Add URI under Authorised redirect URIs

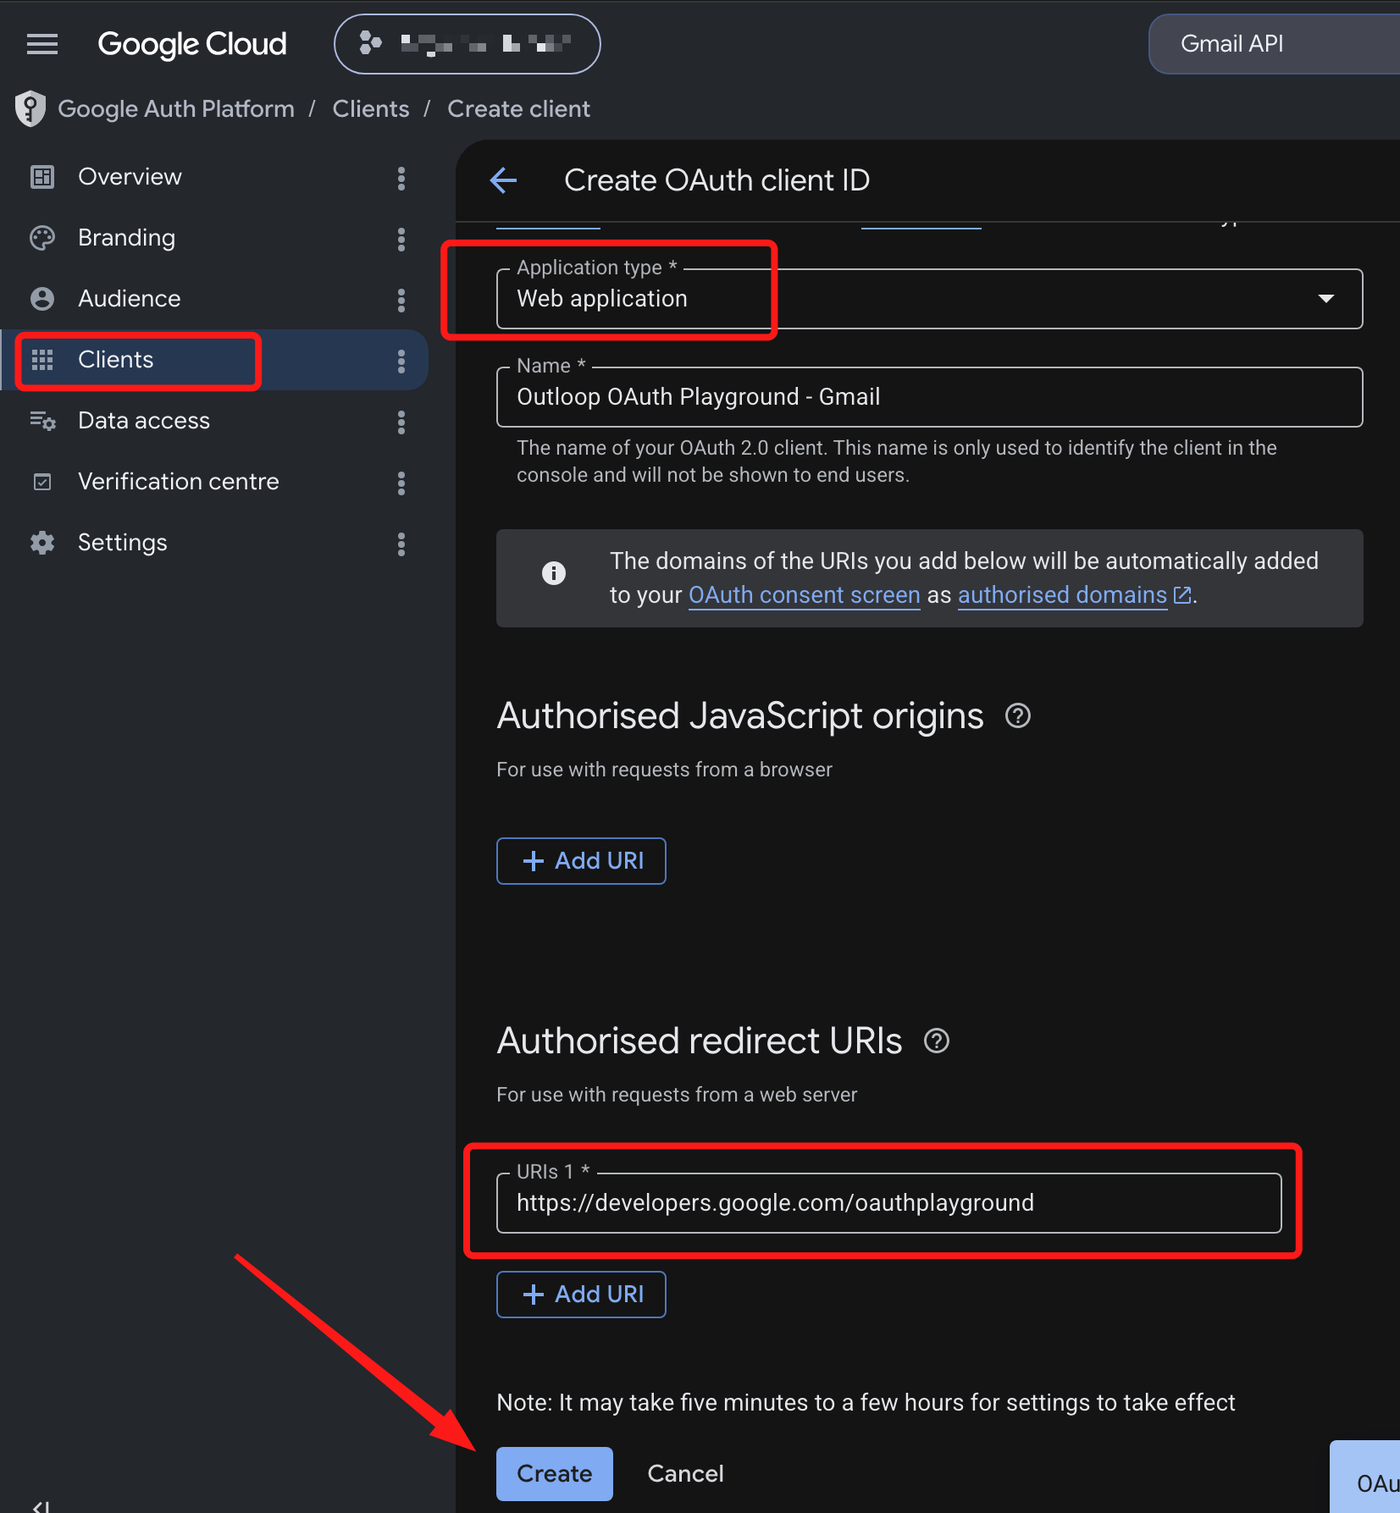(581, 1294)
